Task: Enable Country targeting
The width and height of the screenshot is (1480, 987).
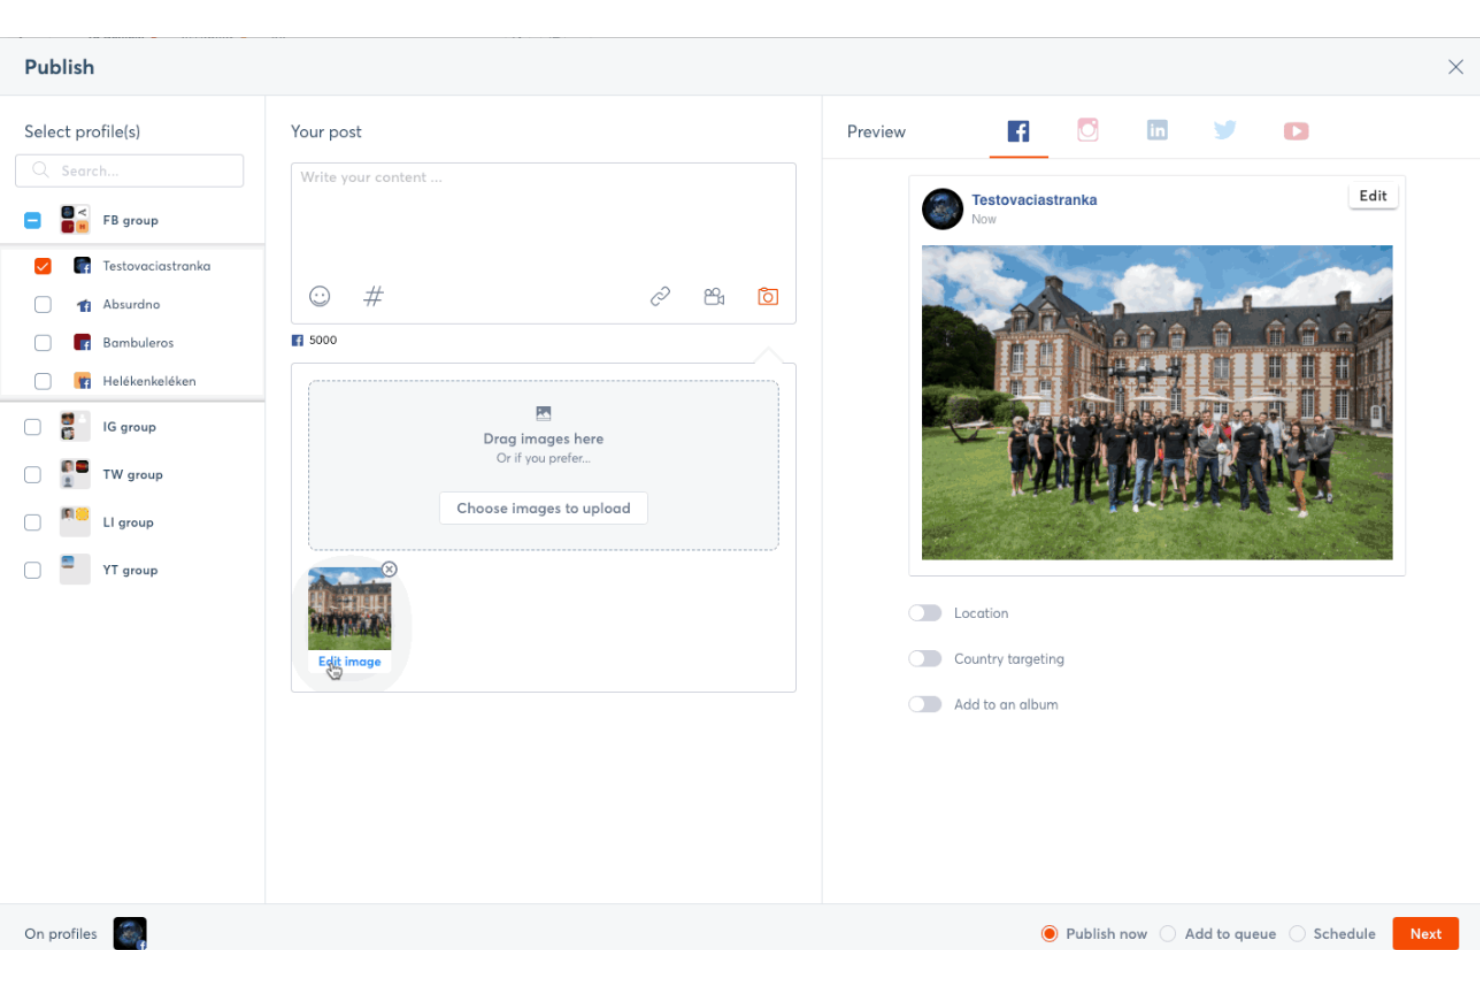Action: tap(925, 658)
